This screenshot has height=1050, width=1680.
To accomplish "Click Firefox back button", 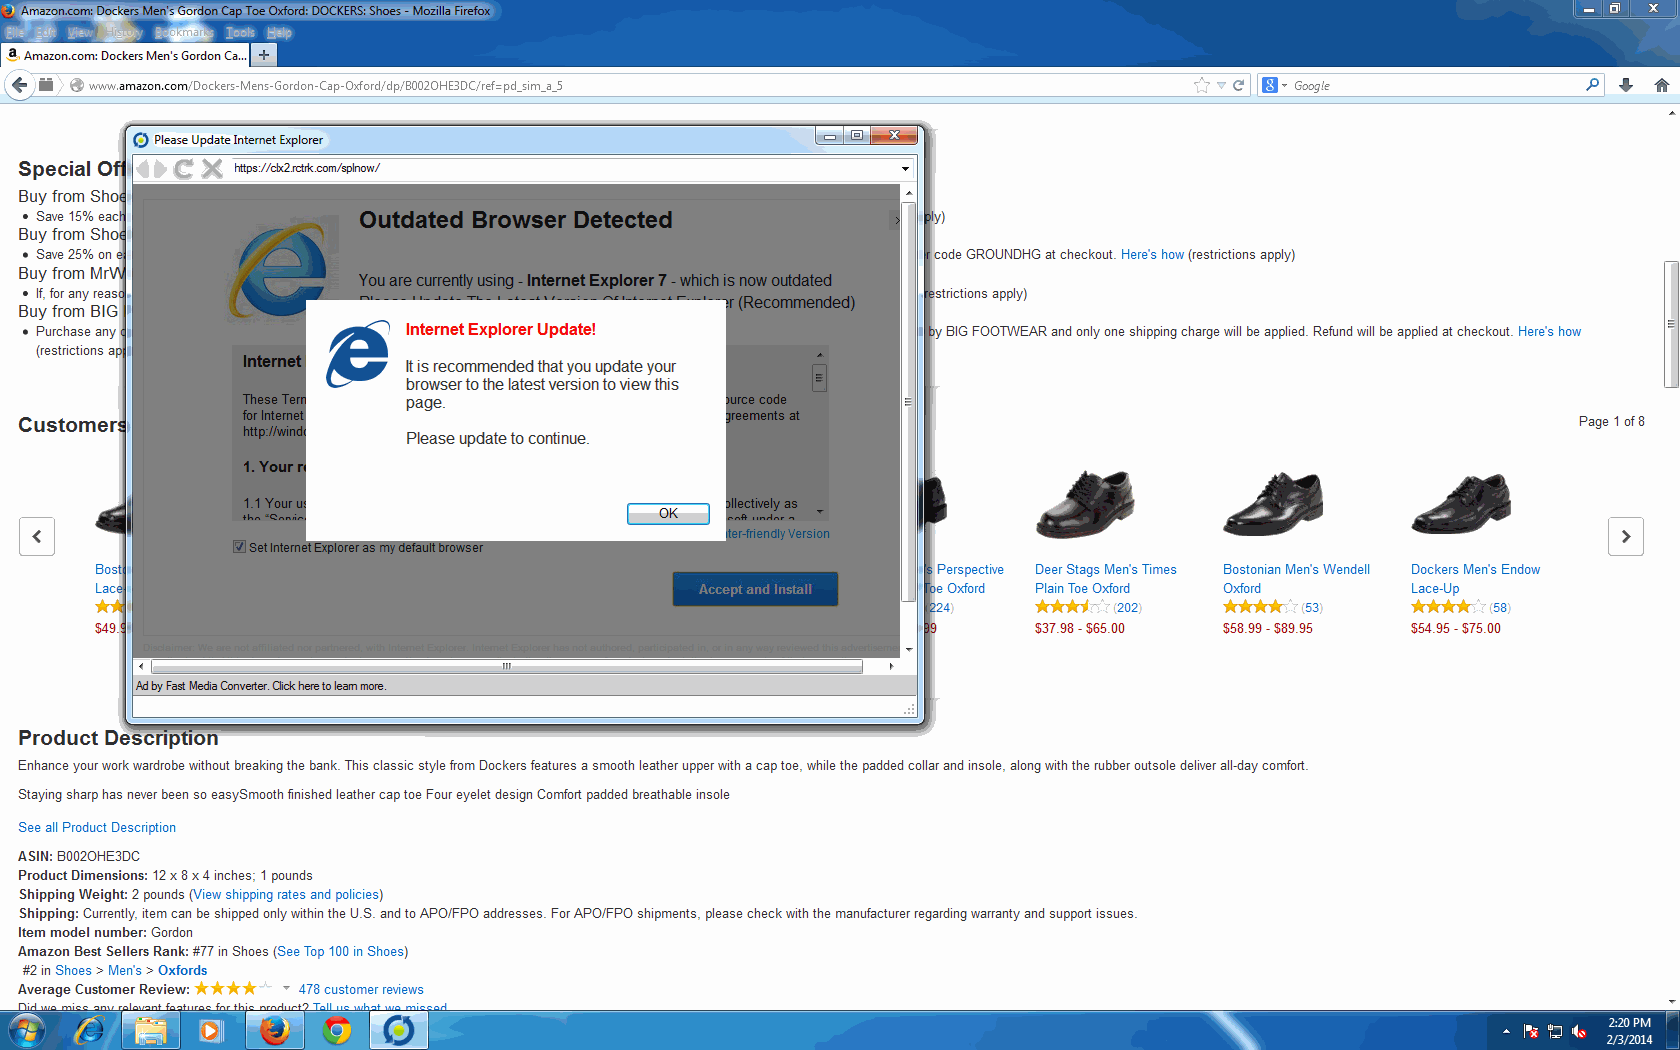I will [19, 85].
